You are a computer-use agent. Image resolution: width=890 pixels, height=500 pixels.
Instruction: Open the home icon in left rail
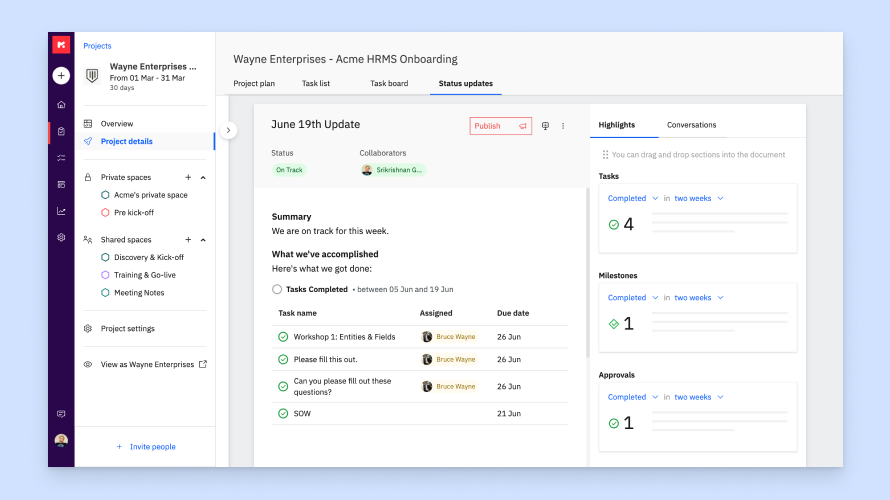coord(61,104)
